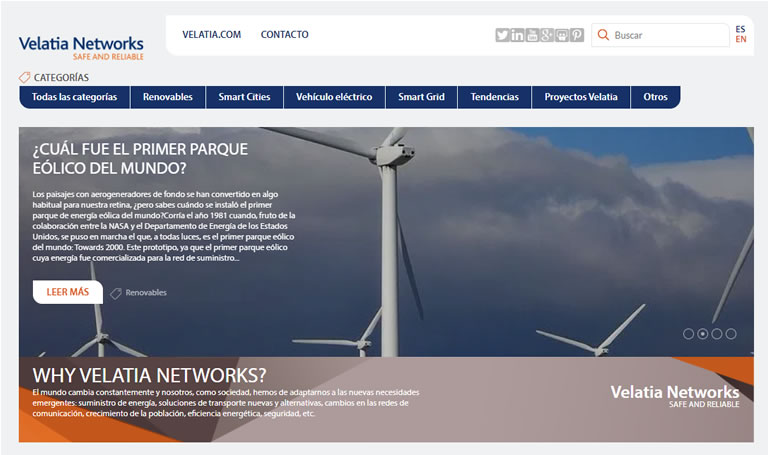Viewport: 768px width, 455px height.
Task: Open the SlideShare social icon
Action: pyautogui.click(x=562, y=35)
